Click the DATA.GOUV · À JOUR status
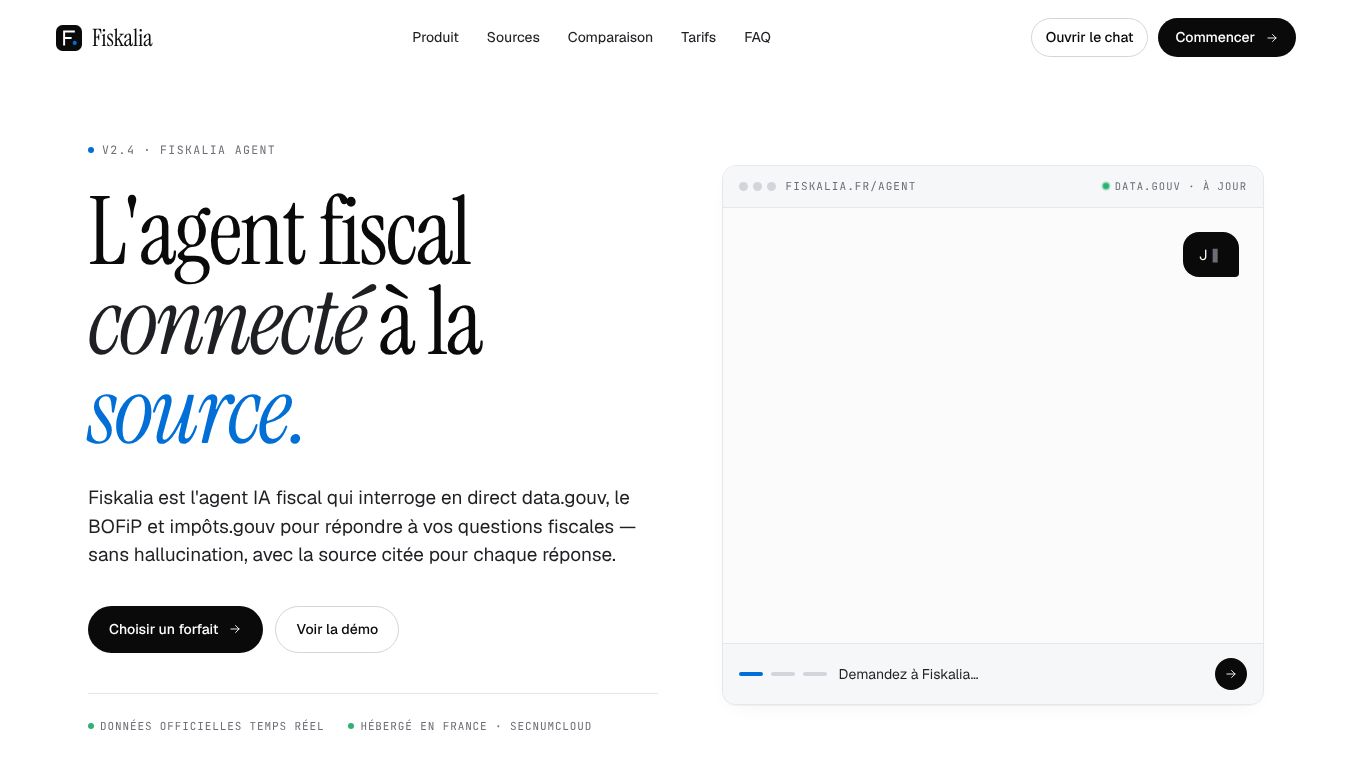The width and height of the screenshot is (1352, 760). (1174, 186)
